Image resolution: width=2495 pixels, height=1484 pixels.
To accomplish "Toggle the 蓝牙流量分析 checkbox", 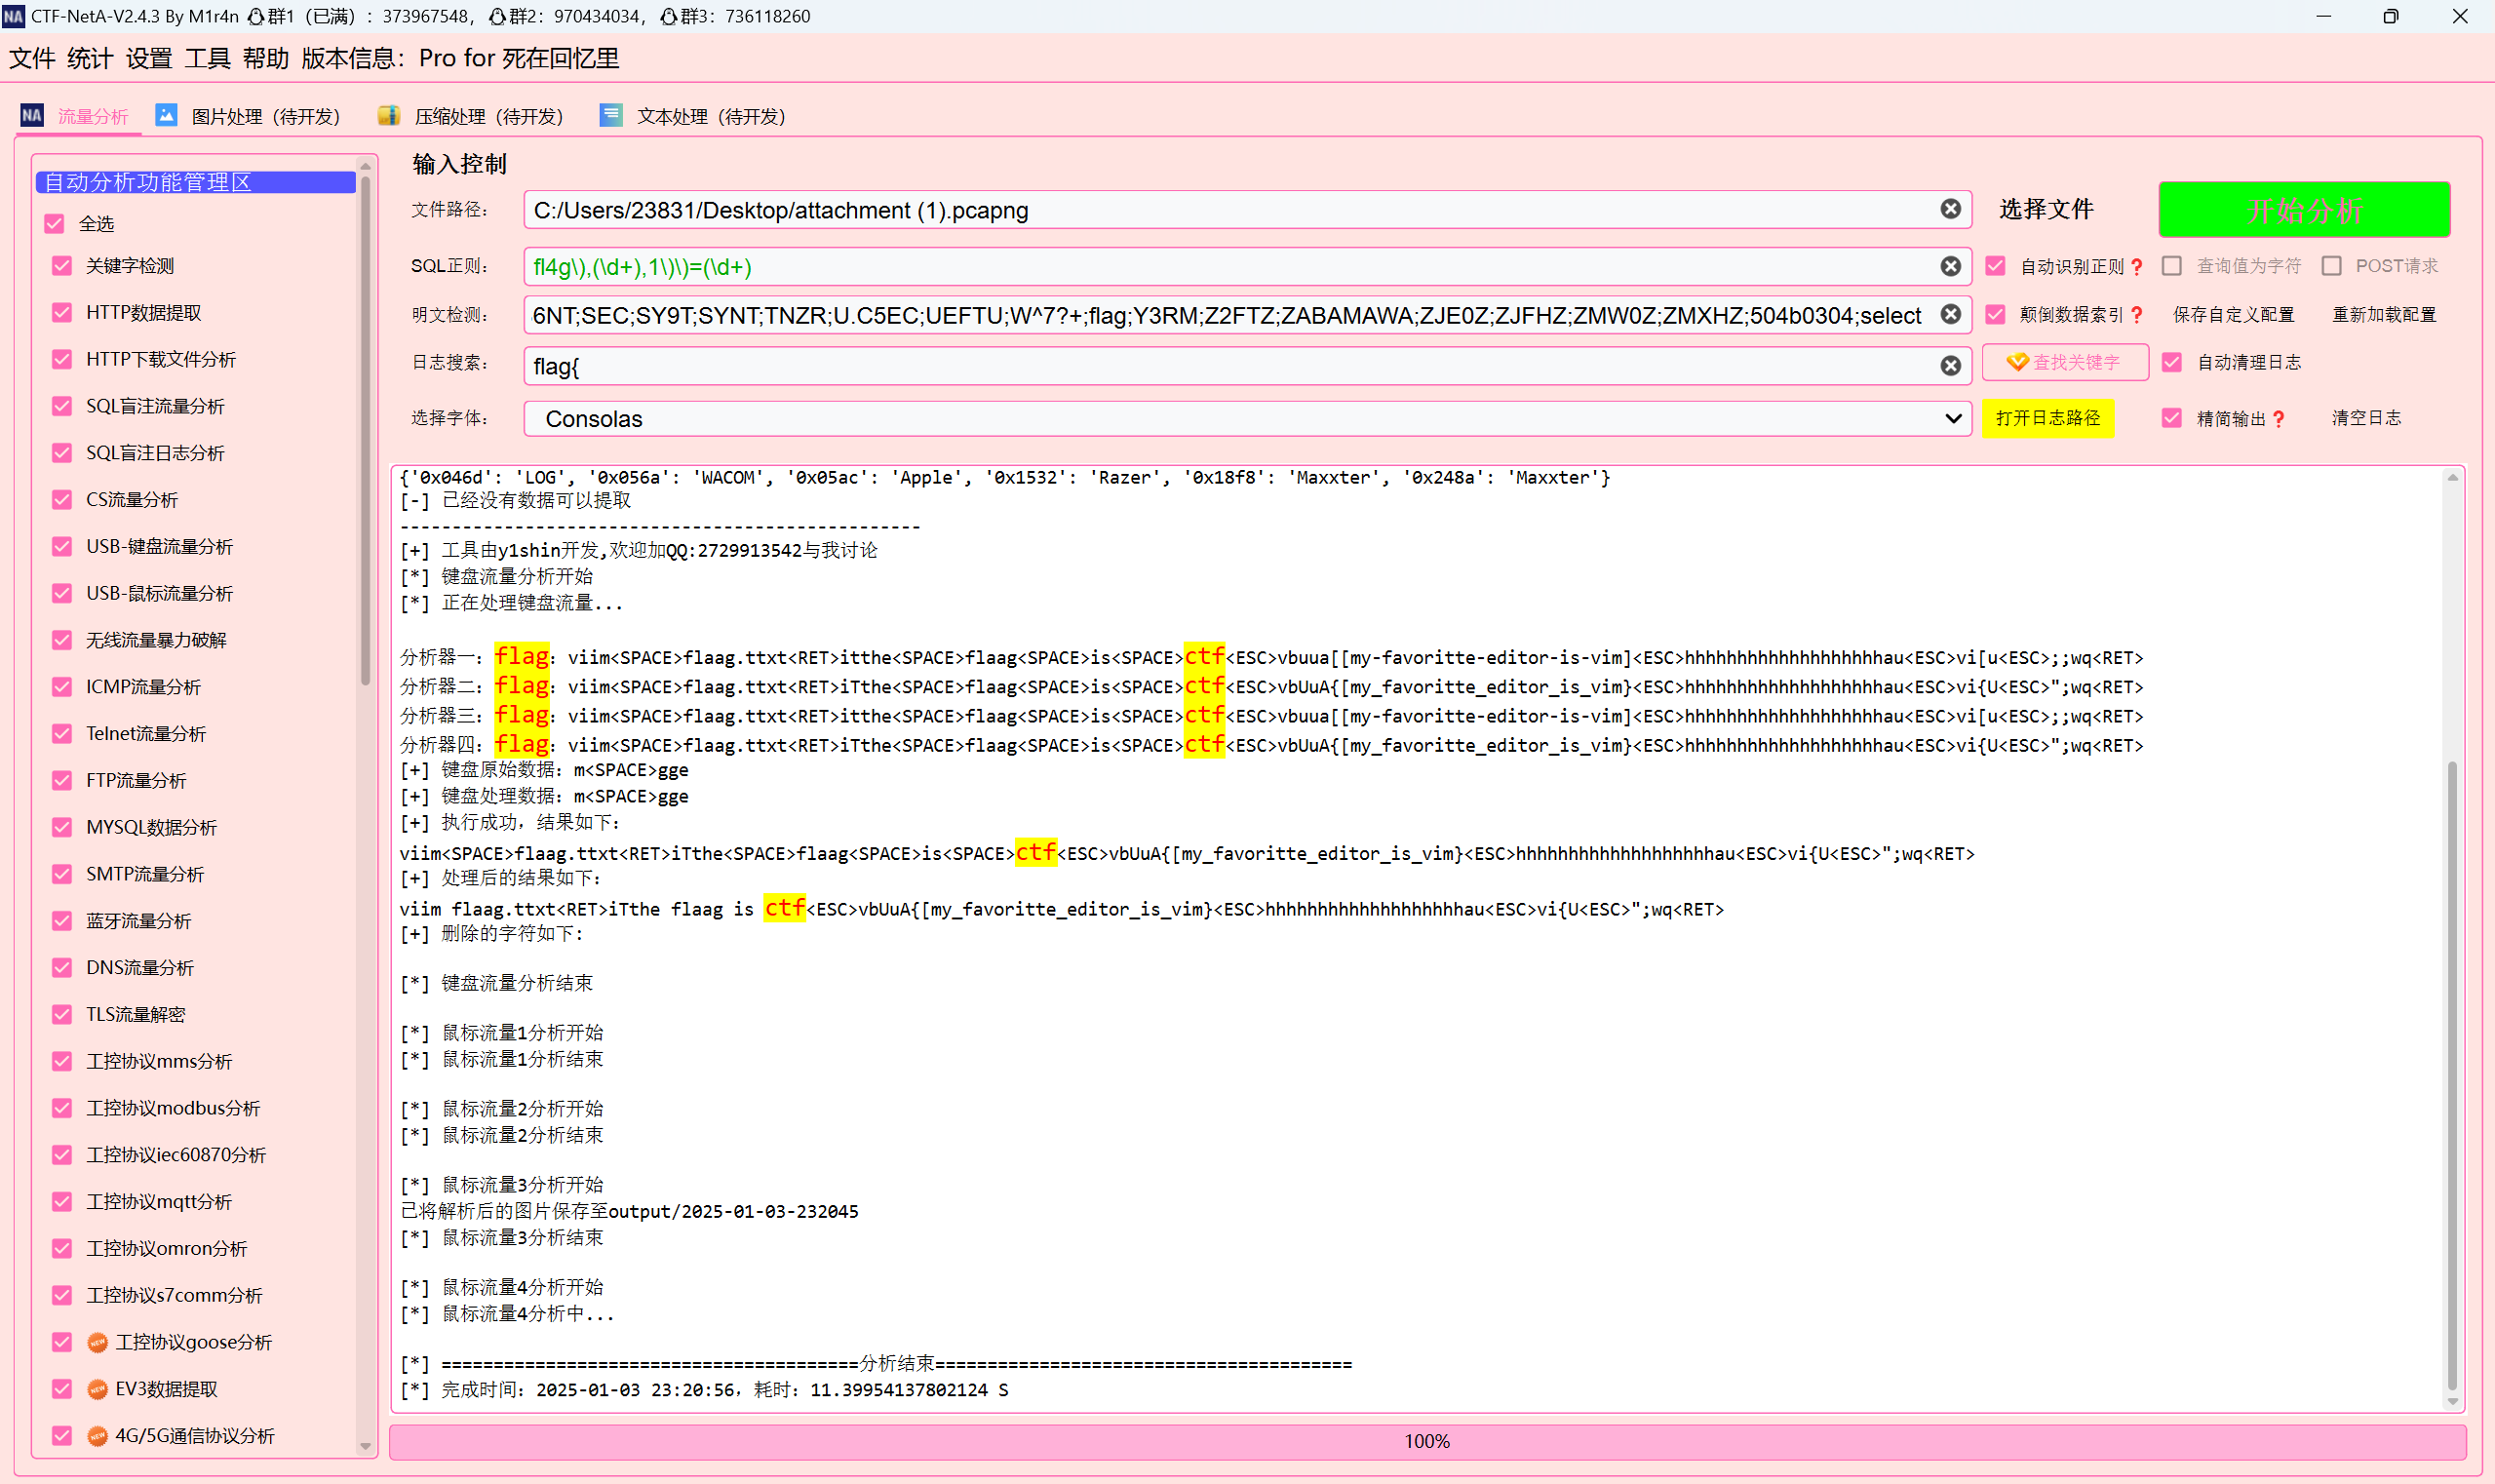I will tap(62, 920).
